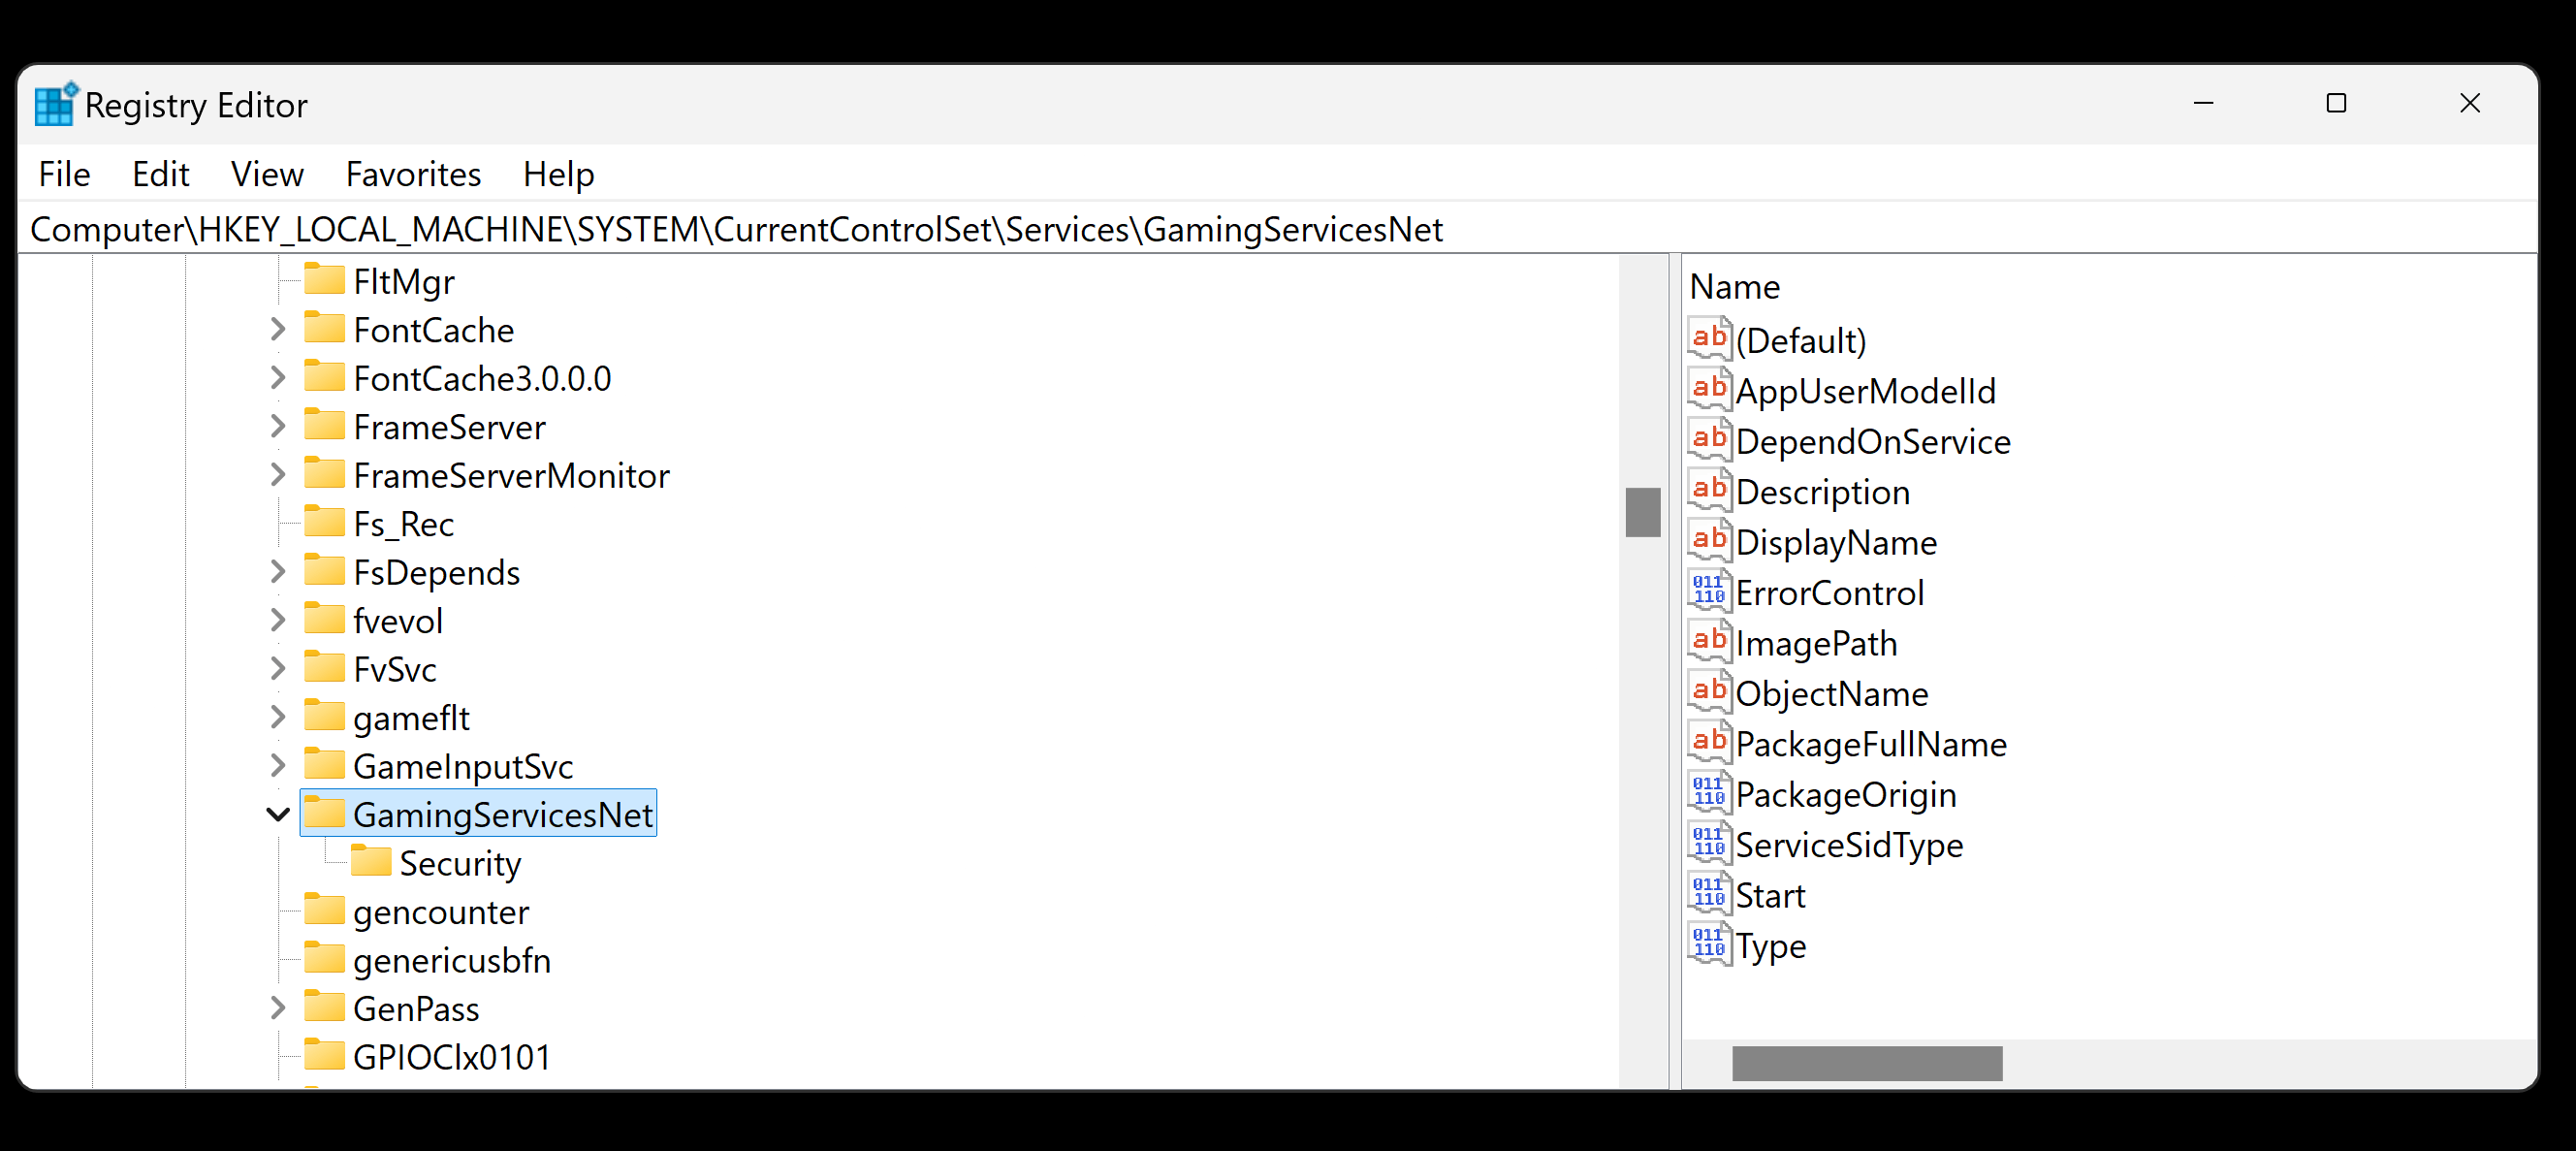This screenshot has width=2576, height=1151.
Task: Click the DWORD icon next to Start
Action: click(1709, 893)
